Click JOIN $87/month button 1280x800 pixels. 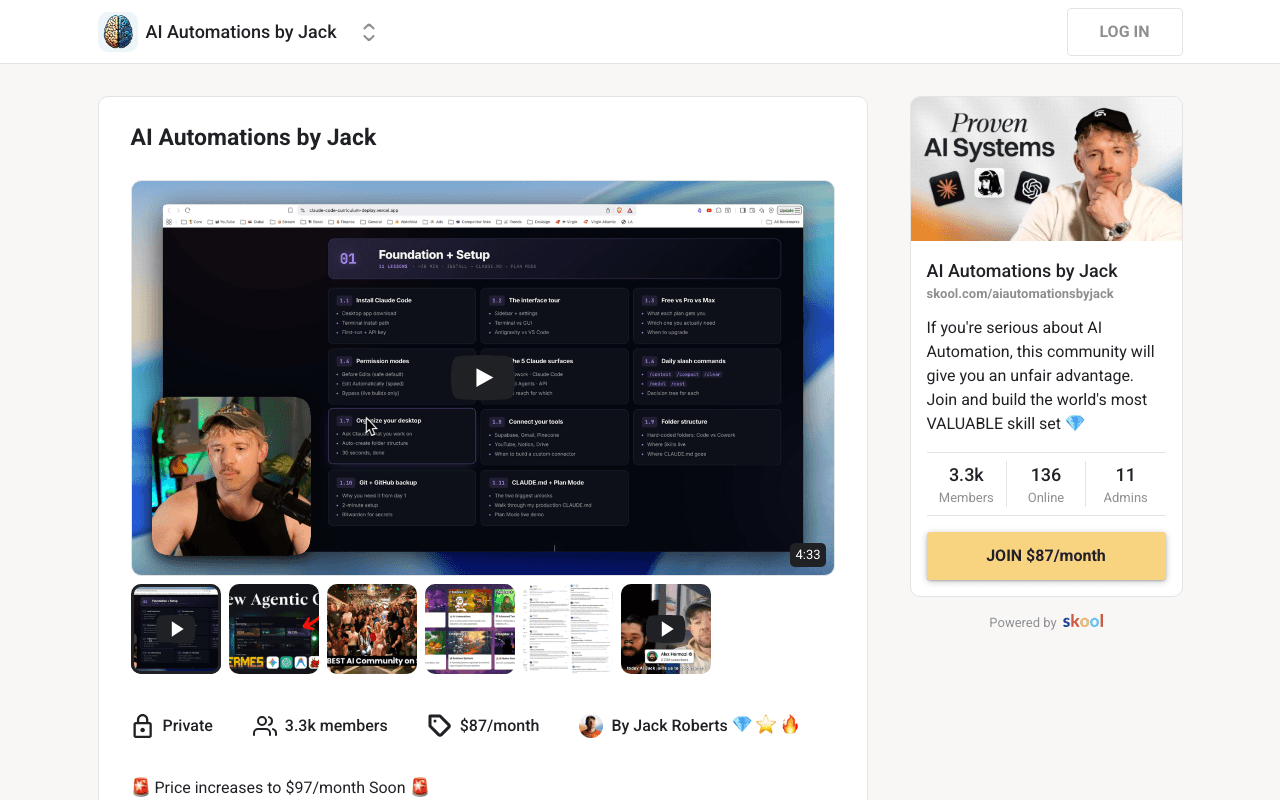point(1046,556)
